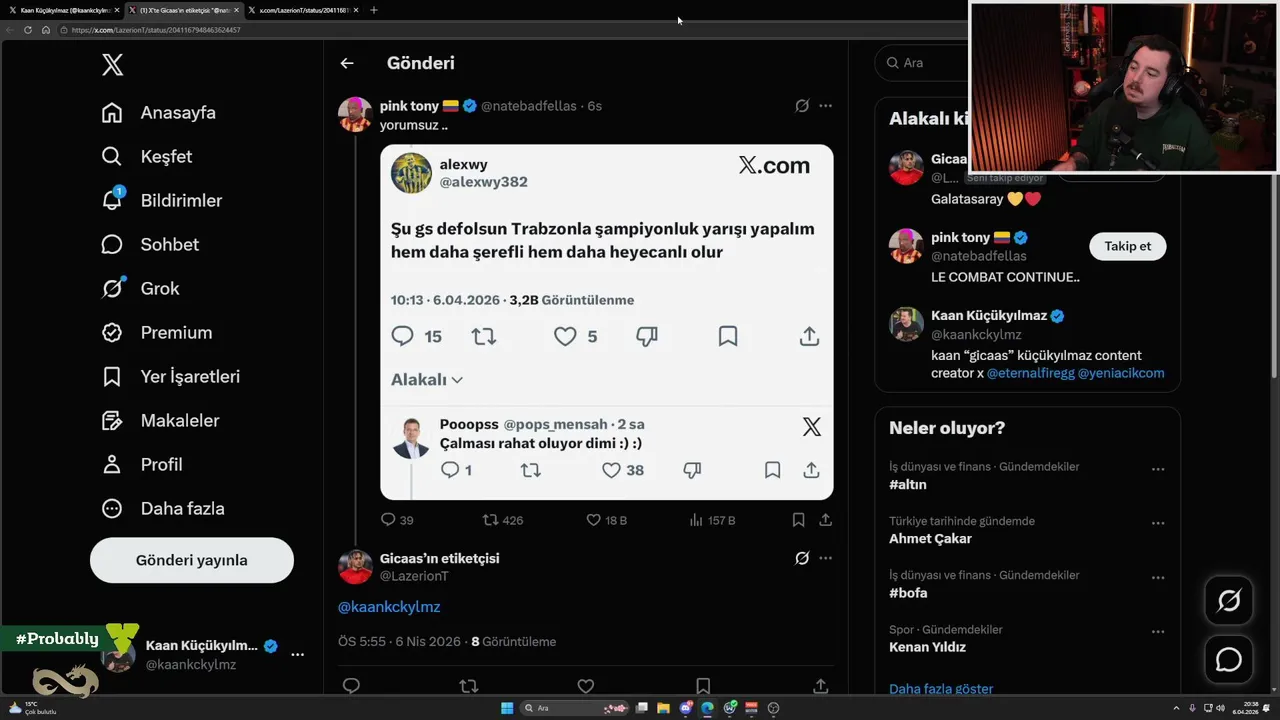Viewport: 1280px width, 720px height.
Task: Switch to Kaan Küçükyılmaz browser tab
Action: click(x=63, y=10)
